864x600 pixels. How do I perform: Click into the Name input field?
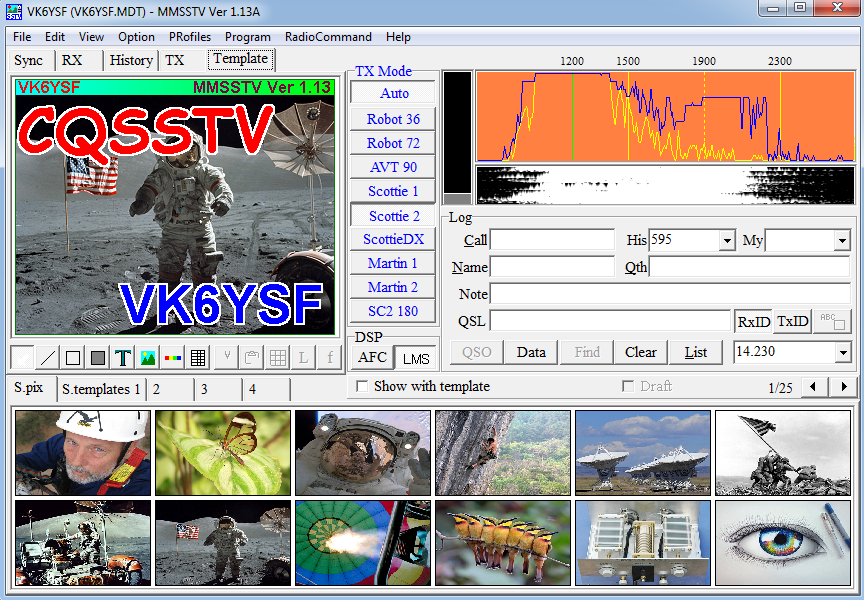coord(552,267)
